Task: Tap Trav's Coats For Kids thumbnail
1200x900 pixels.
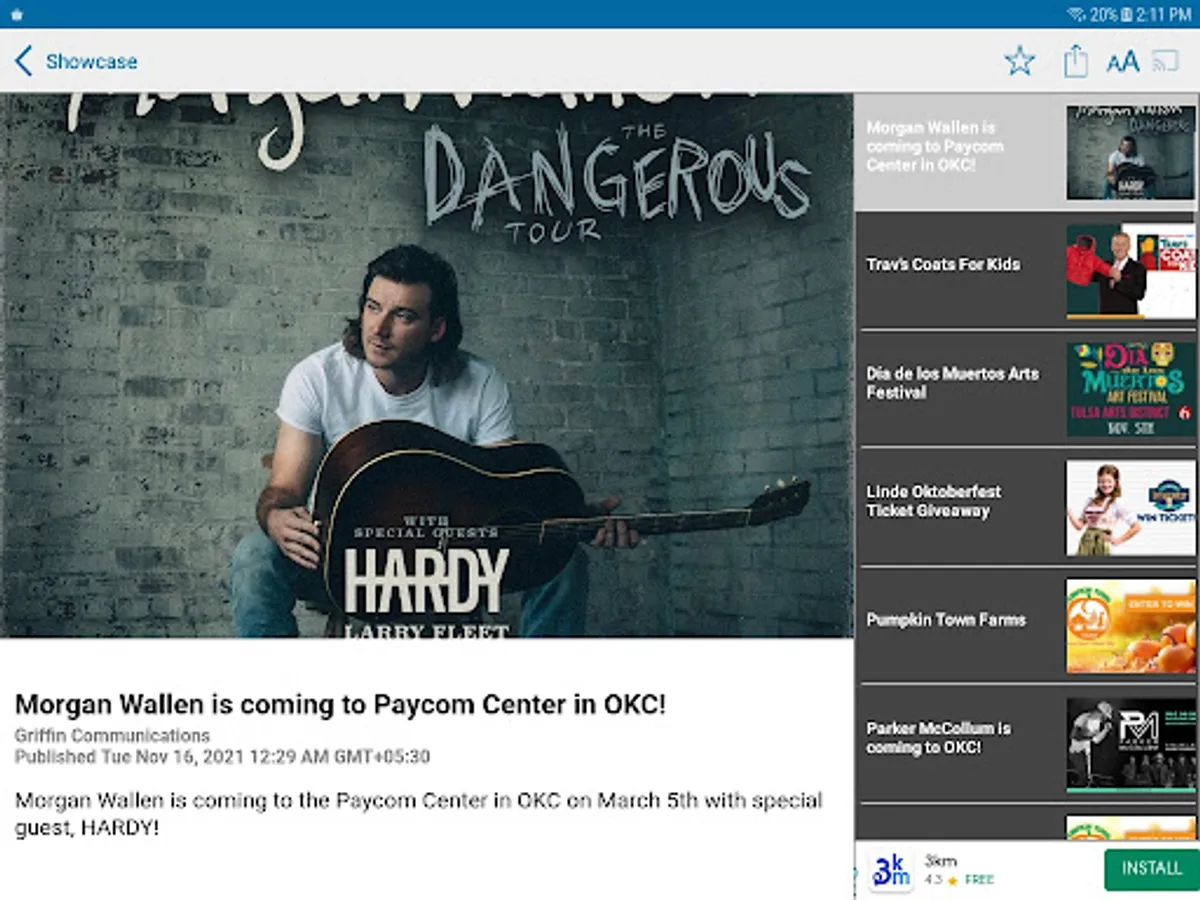Action: tap(1131, 271)
